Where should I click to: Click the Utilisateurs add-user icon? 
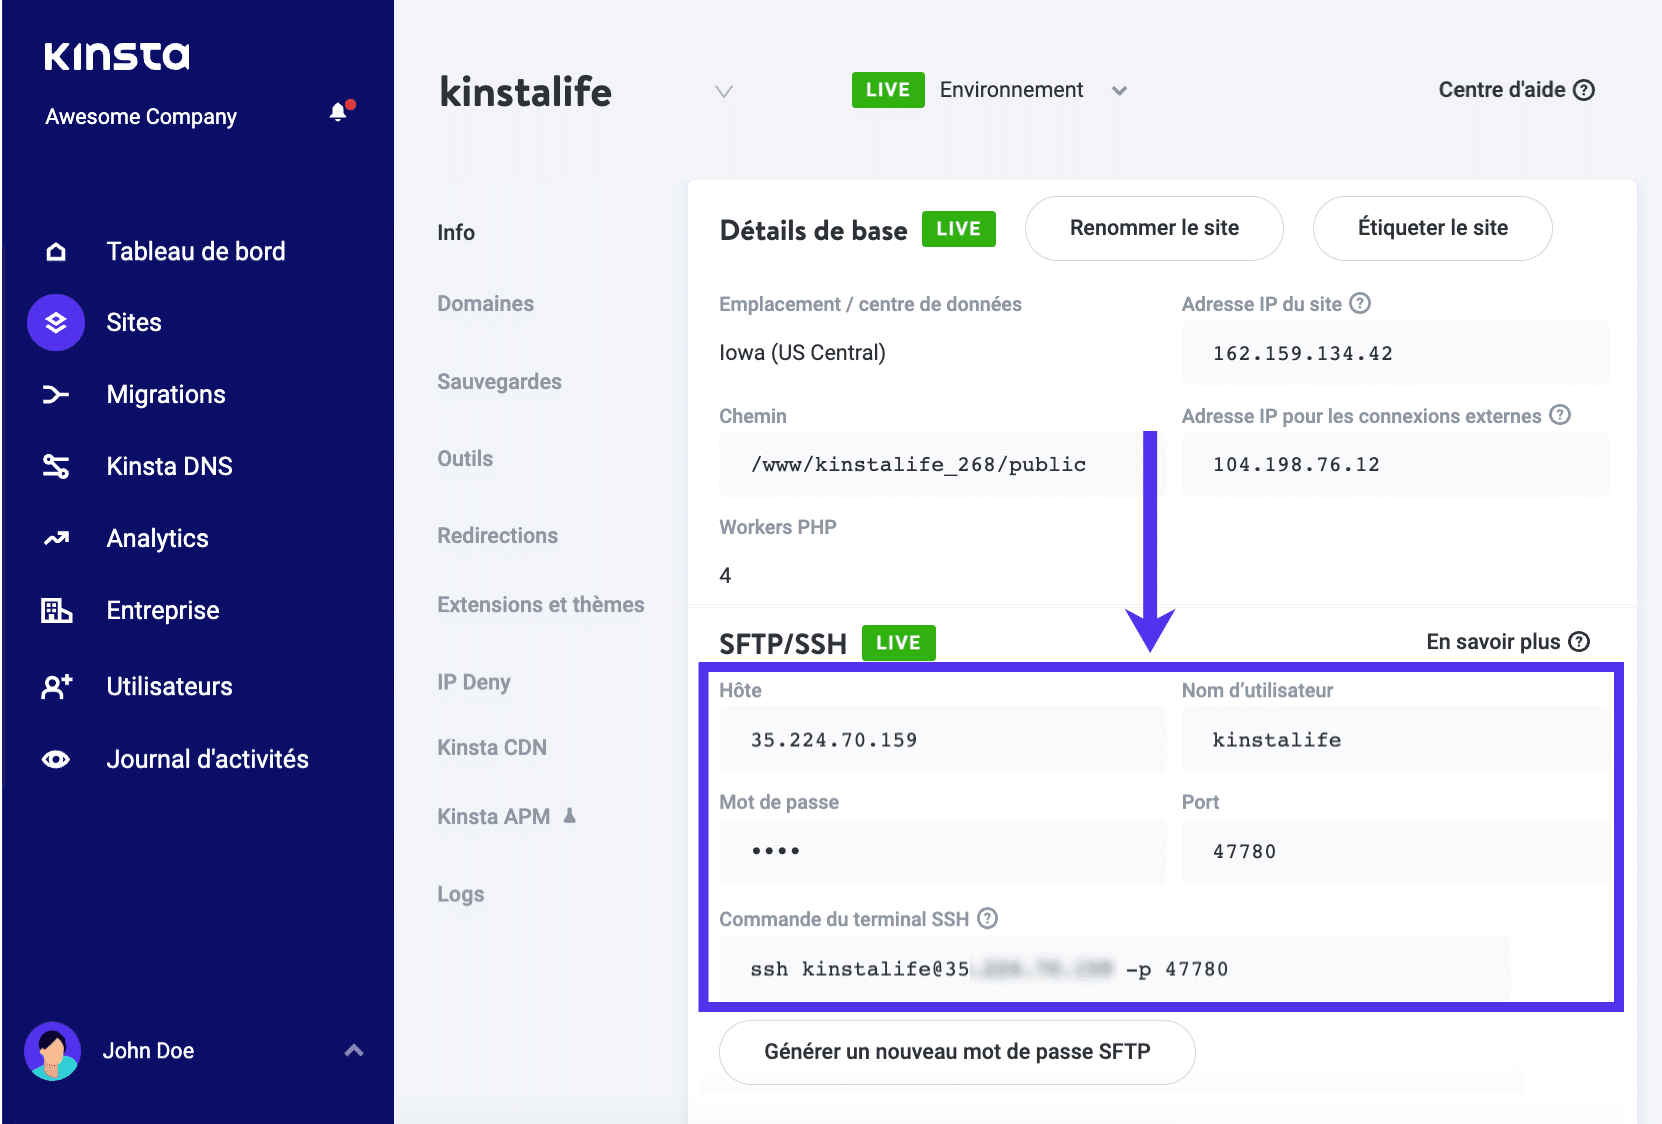[57, 686]
